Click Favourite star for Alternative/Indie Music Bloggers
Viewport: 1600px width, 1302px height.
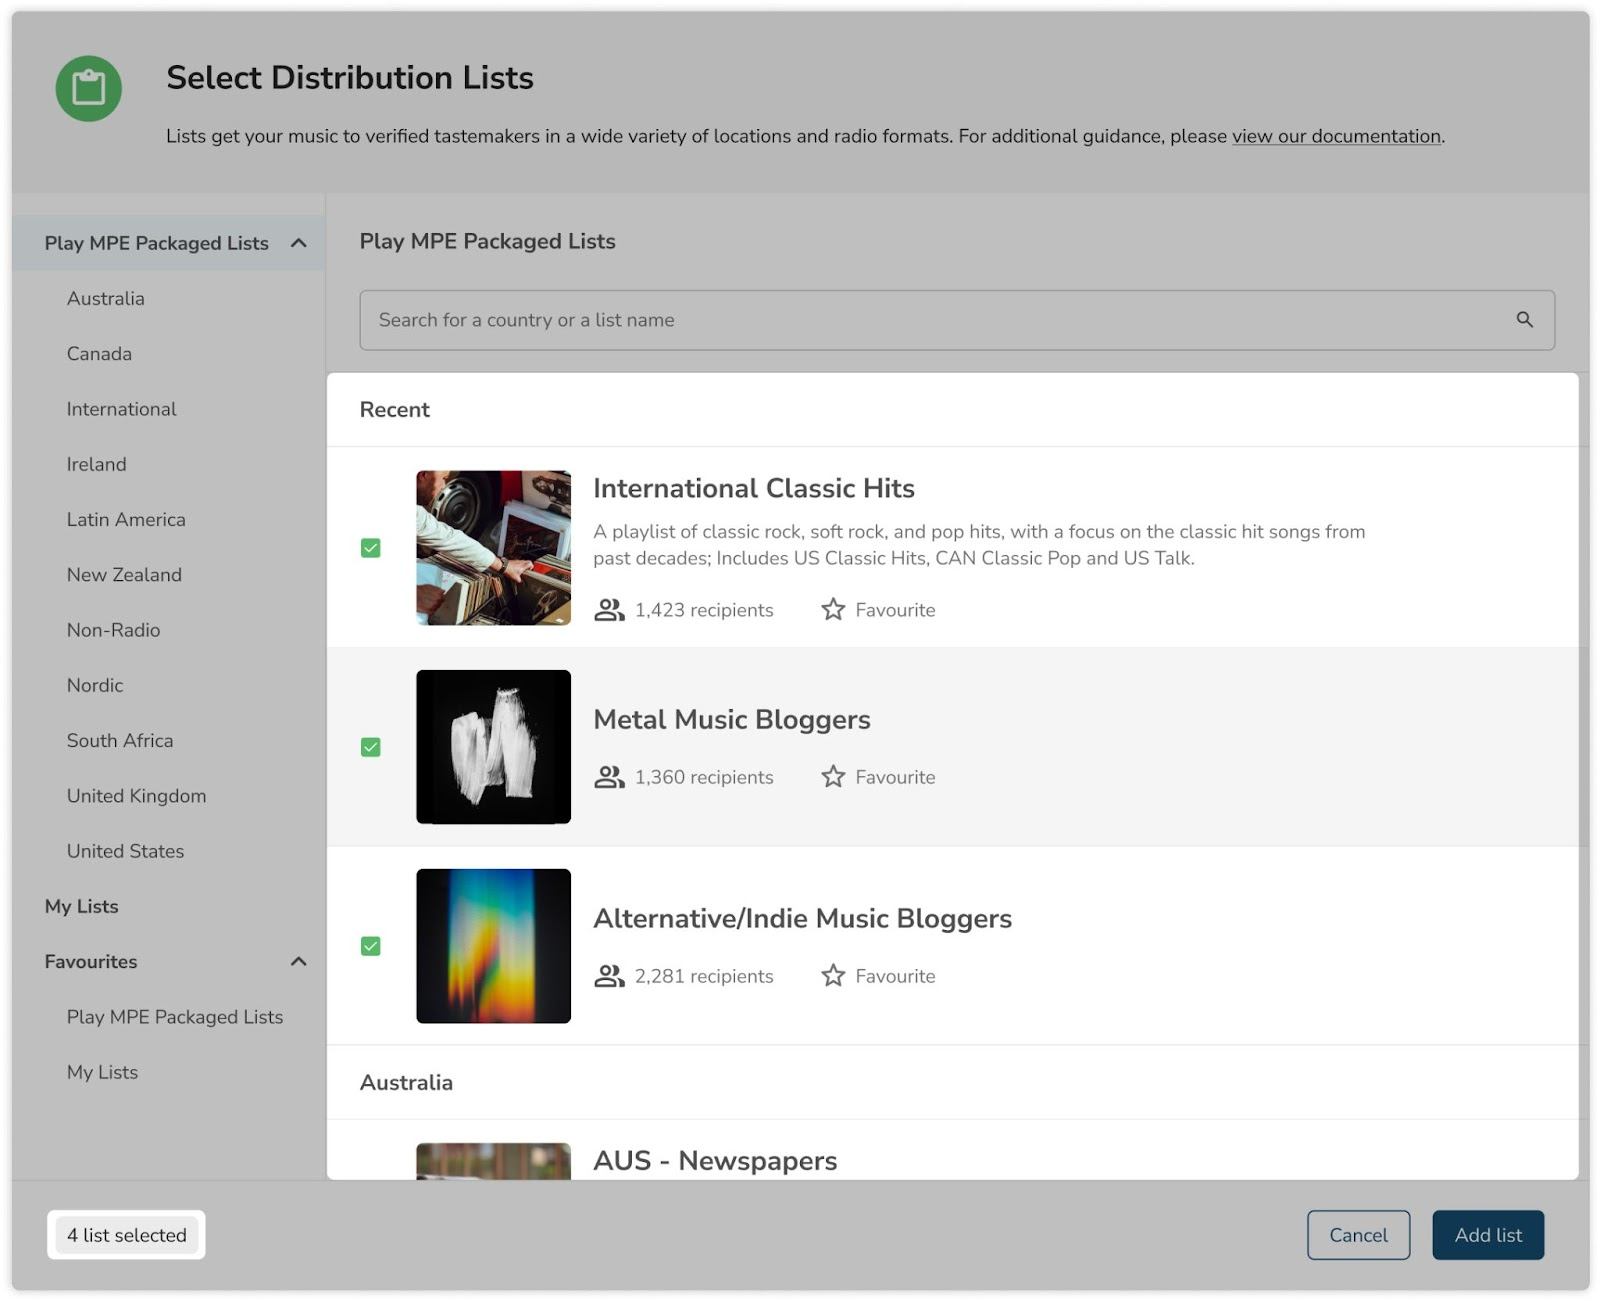(833, 975)
